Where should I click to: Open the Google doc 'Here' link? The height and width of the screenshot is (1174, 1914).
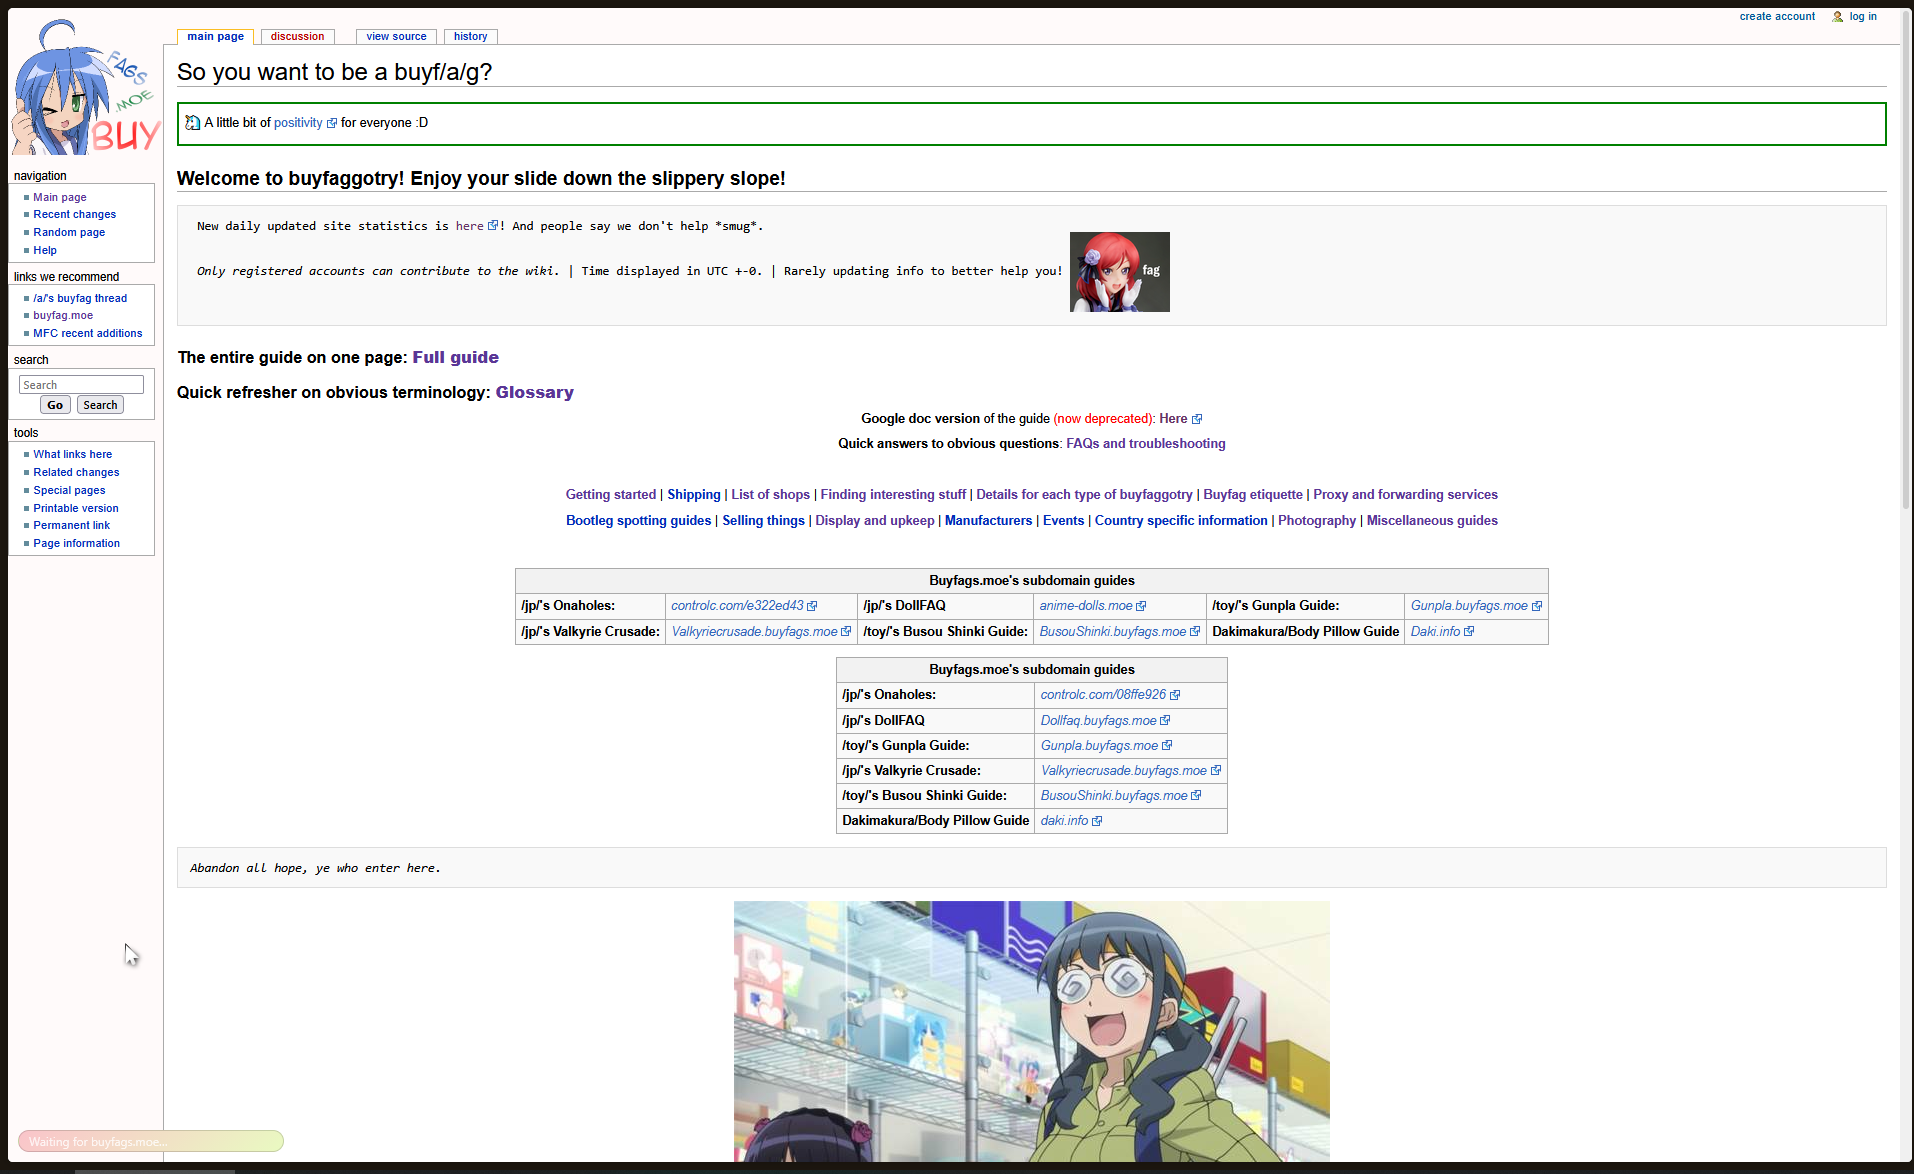pos(1180,419)
